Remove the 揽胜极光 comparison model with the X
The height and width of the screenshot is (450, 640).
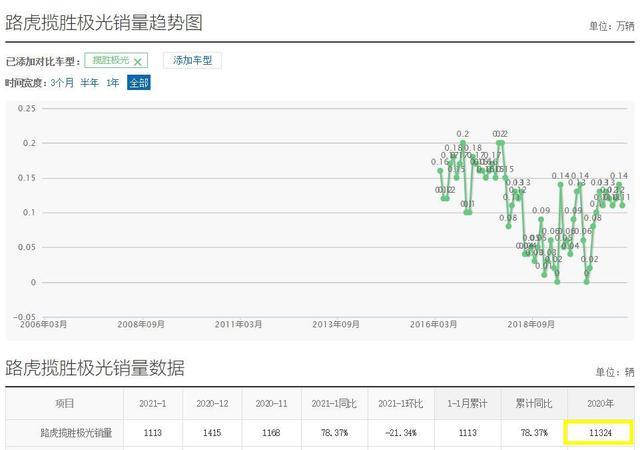click(138, 62)
